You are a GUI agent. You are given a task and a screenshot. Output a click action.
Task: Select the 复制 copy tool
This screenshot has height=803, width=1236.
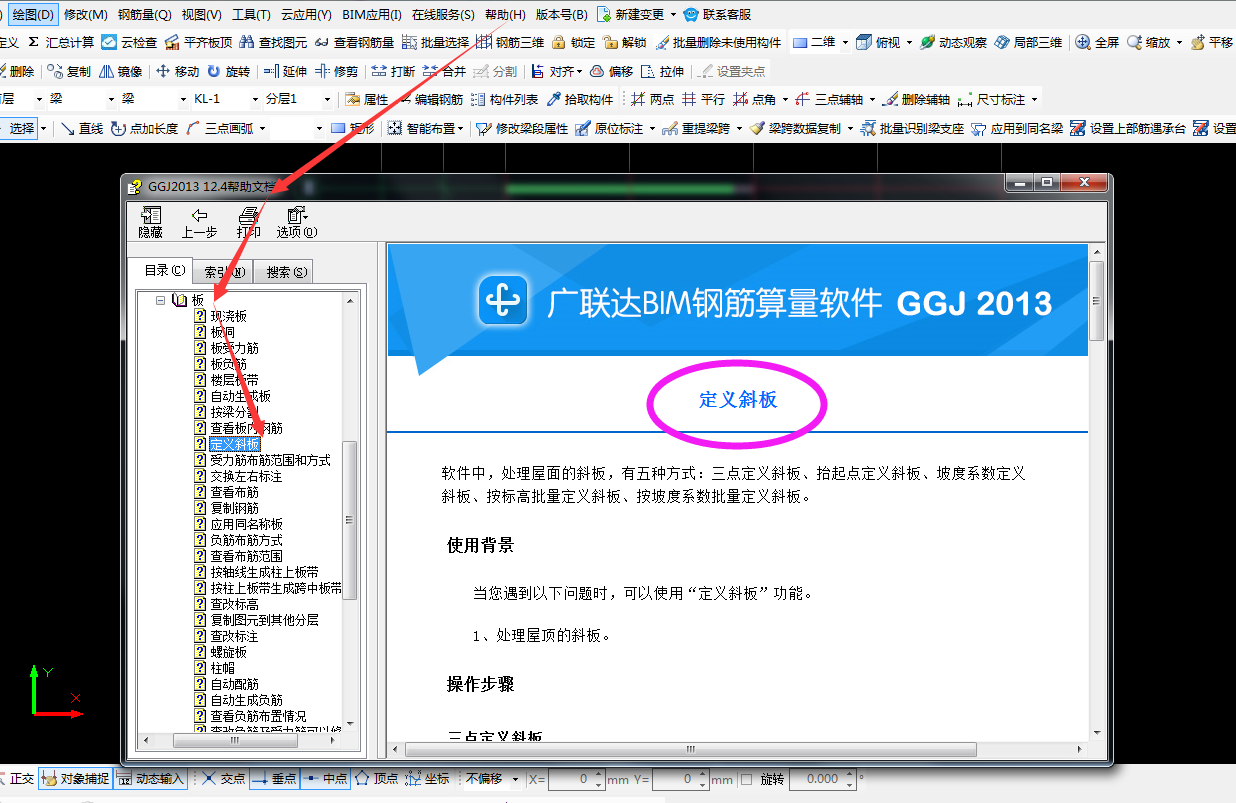pyautogui.click(x=69, y=71)
